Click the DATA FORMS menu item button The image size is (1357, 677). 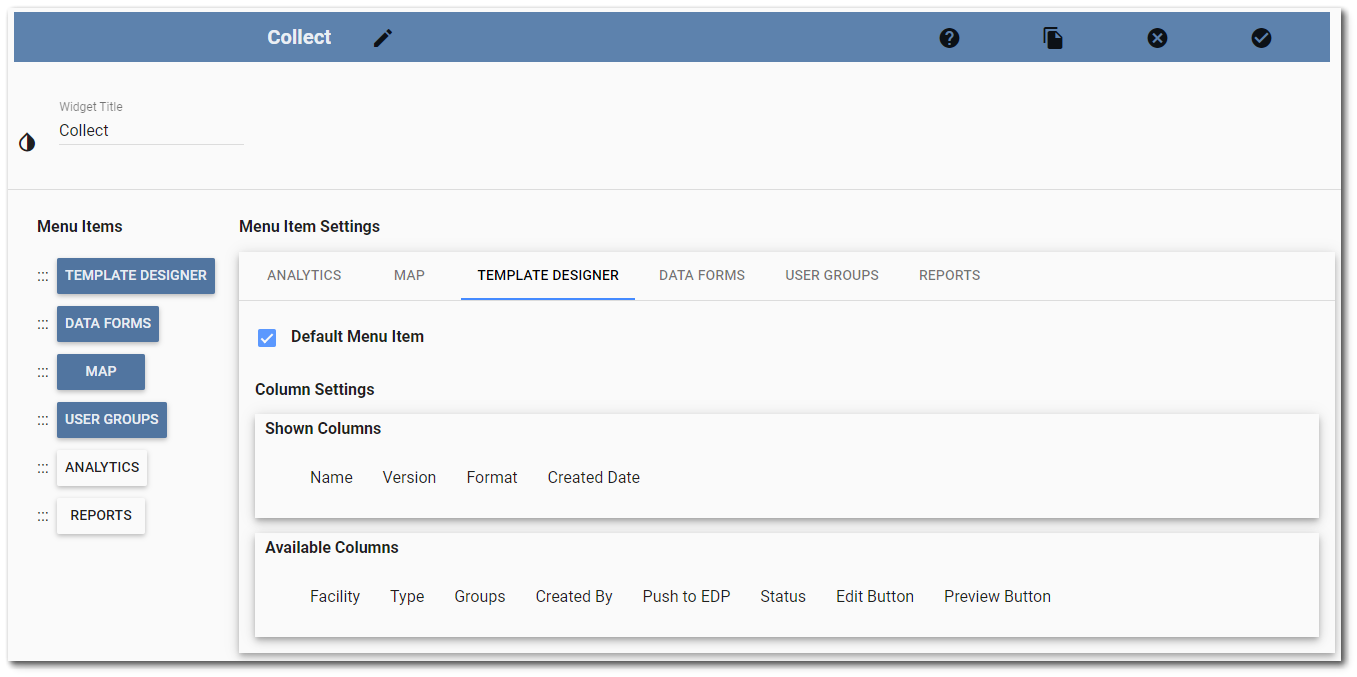tap(107, 323)
